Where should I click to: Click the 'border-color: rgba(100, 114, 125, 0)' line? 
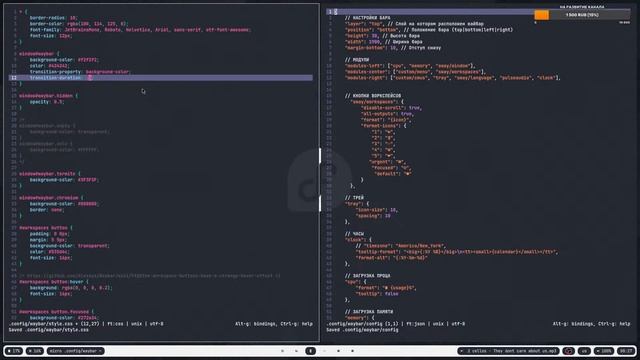(78, 24)
